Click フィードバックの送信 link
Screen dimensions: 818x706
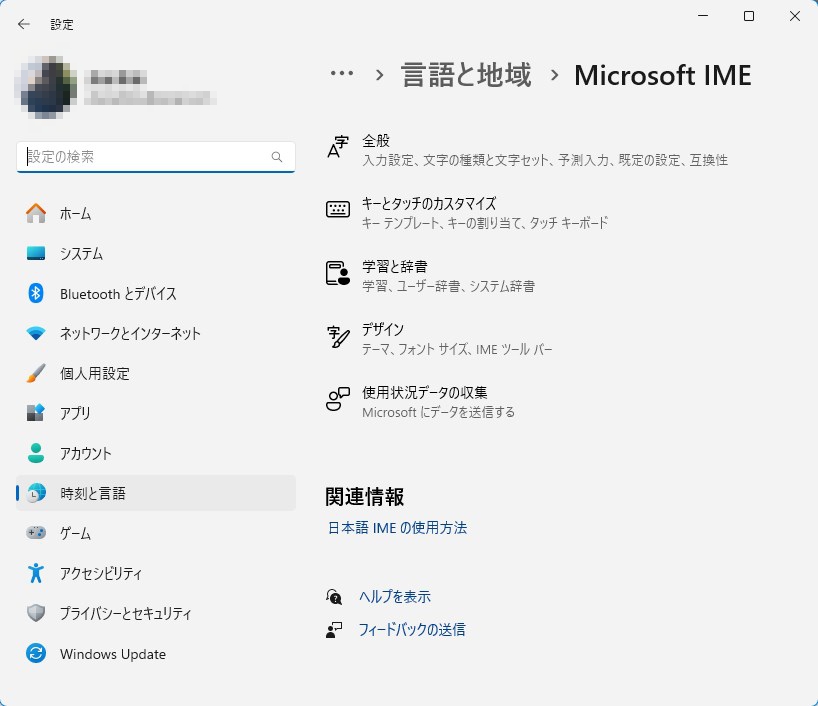(411, 630)
